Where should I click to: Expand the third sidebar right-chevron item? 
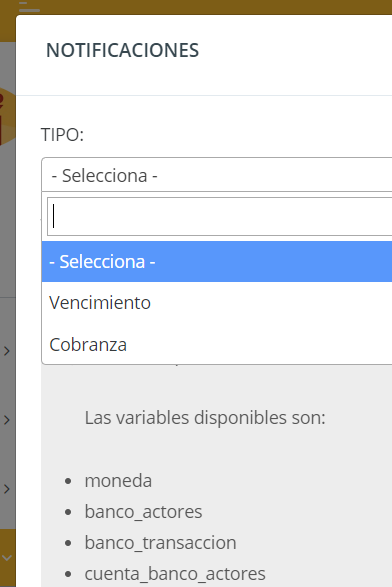coord(7,489)
